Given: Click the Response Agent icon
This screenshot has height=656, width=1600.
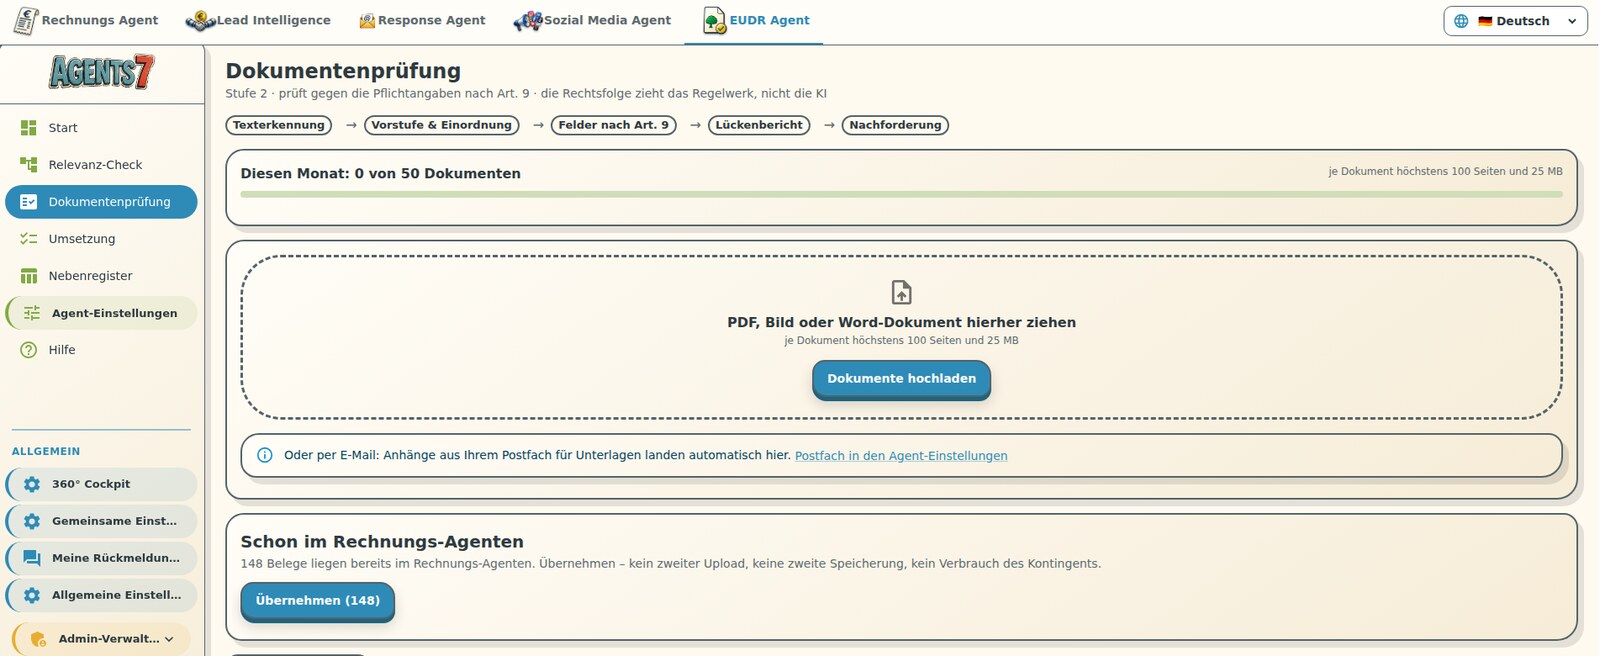Looking at the screenshot, I should tap(367, 21).
